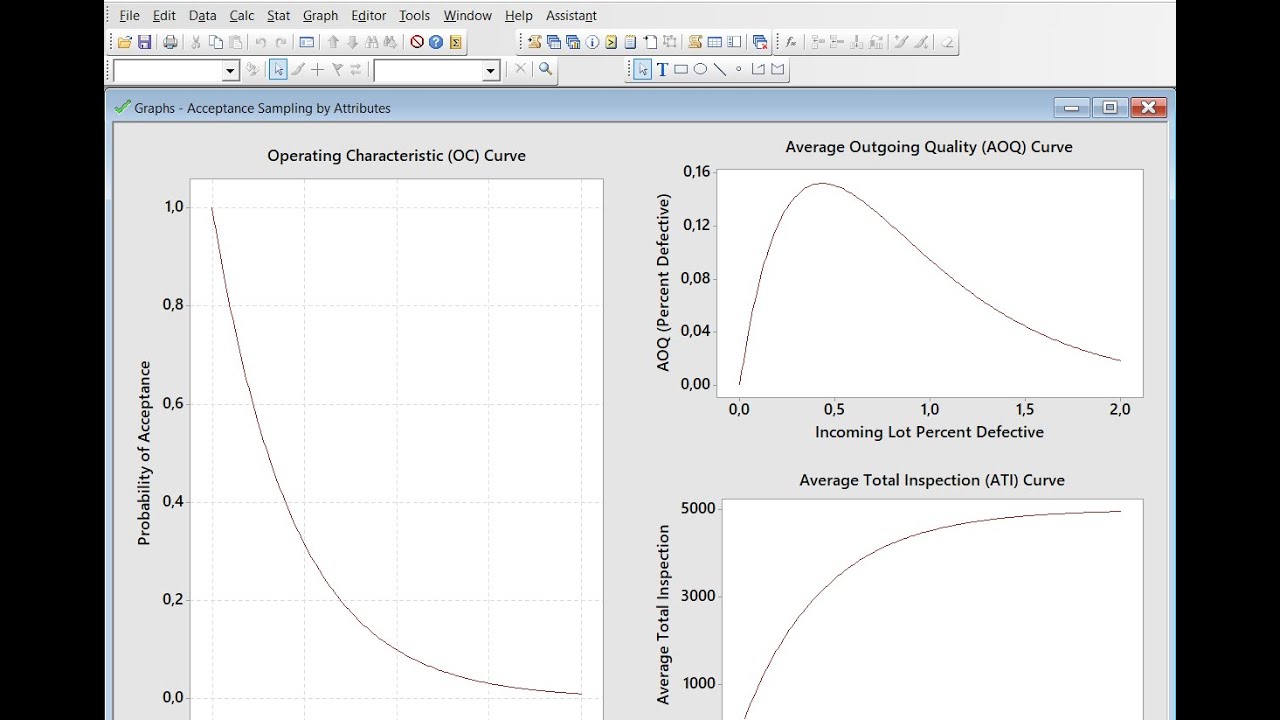Toggle Select pointer in drawing toolbar

643,69
